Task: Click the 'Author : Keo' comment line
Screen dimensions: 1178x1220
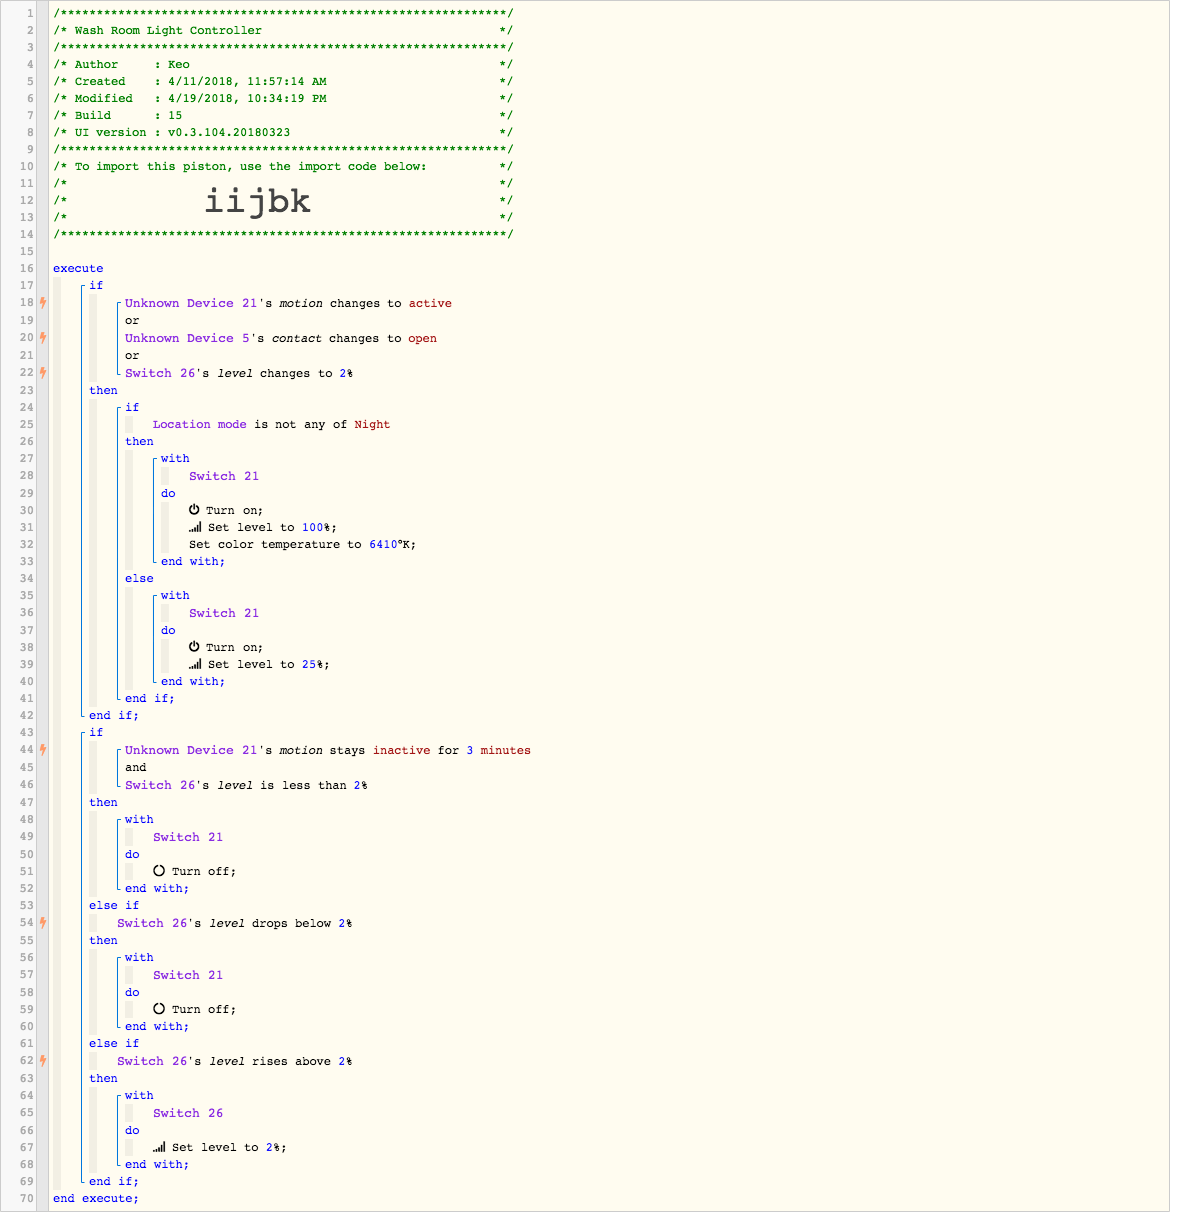Action: point(132,64)
